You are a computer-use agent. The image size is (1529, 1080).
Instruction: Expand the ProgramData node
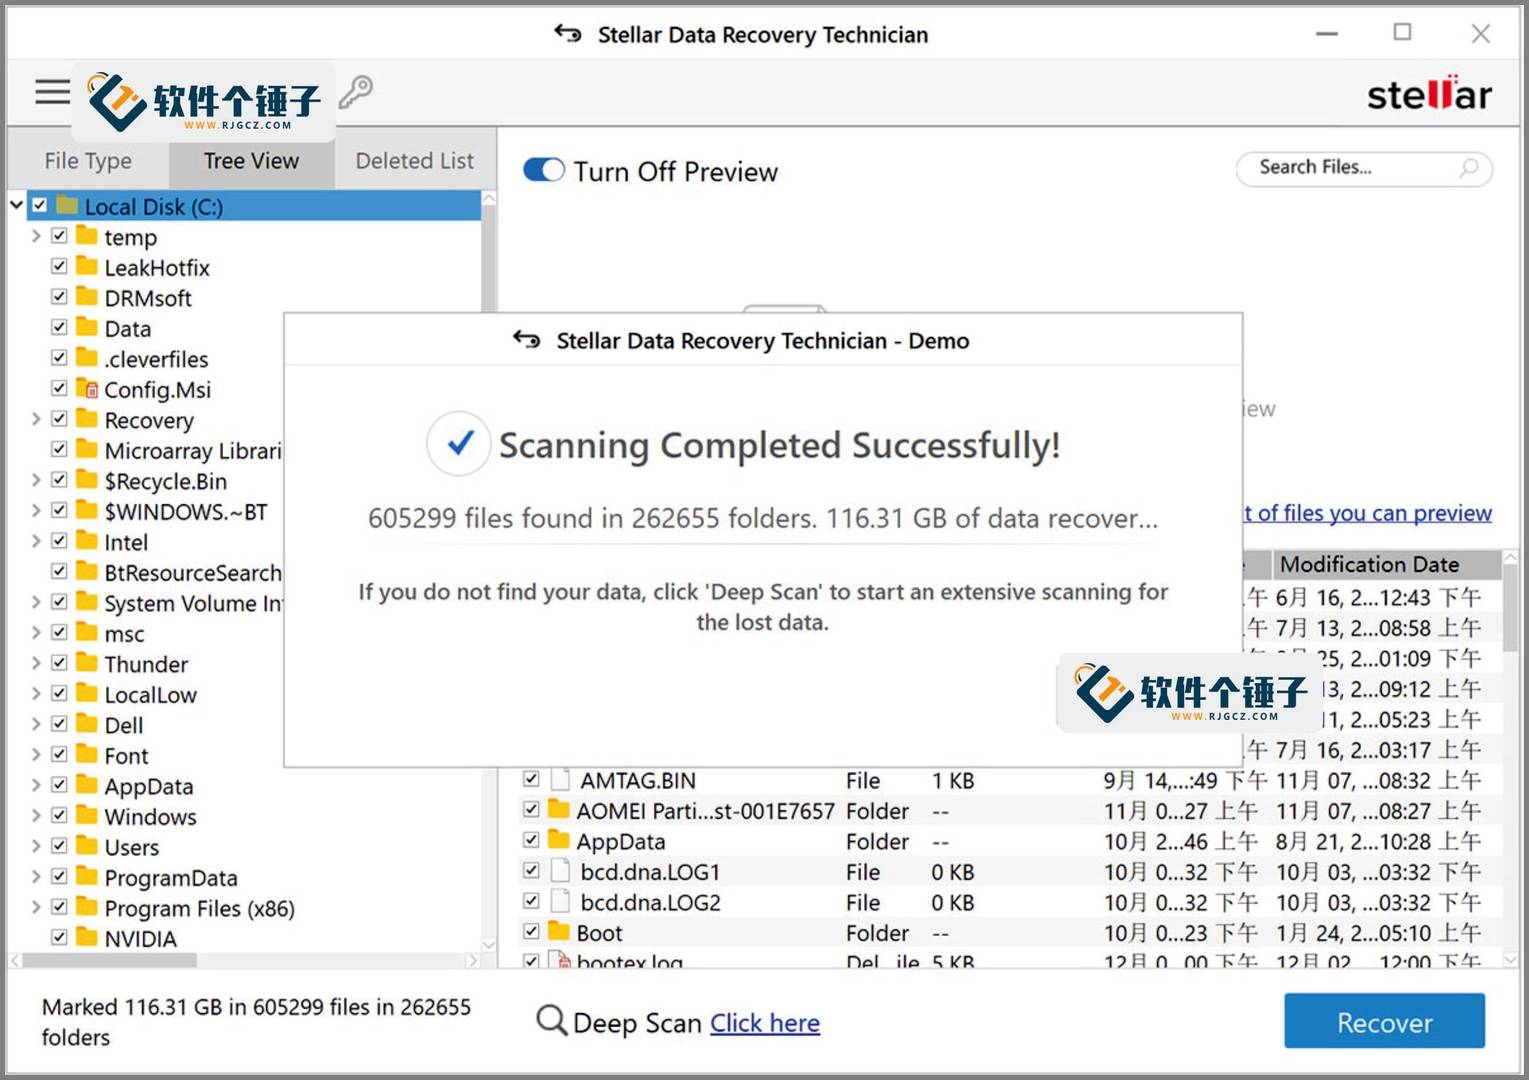coord(36,877)
